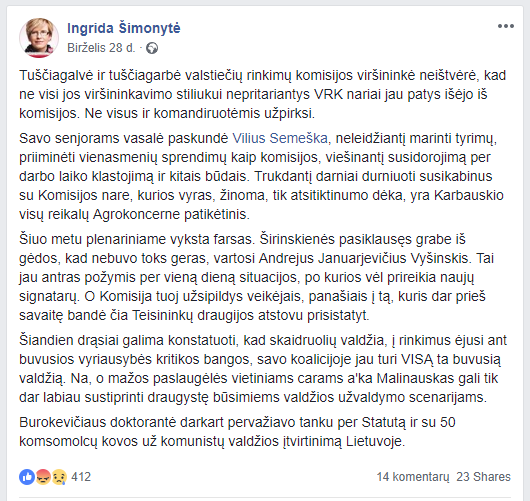530x501 pixels.
Task: Click the blue Like reaction icon
Action: [x=27, y=477]
